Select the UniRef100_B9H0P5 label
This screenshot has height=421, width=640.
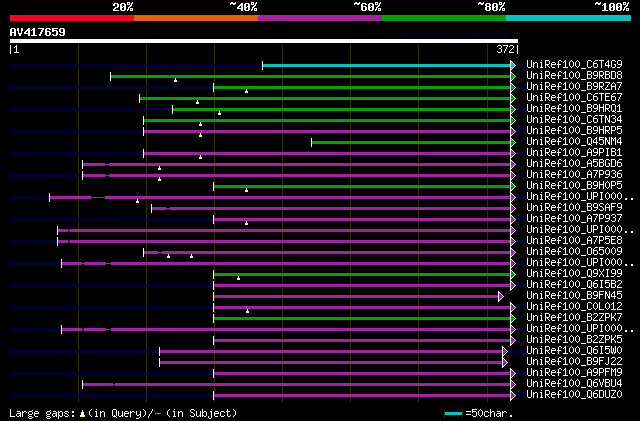(574, 186)
